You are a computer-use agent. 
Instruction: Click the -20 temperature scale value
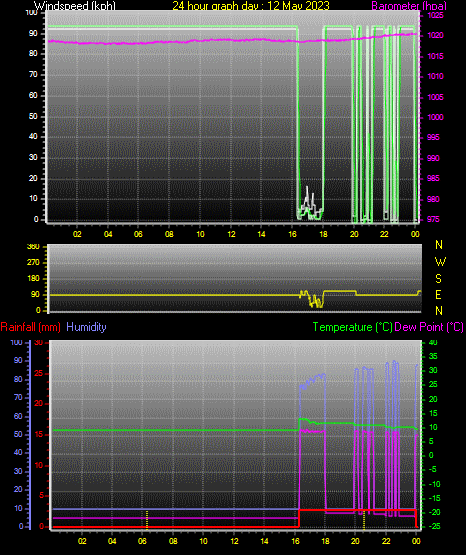click(435, 512)
